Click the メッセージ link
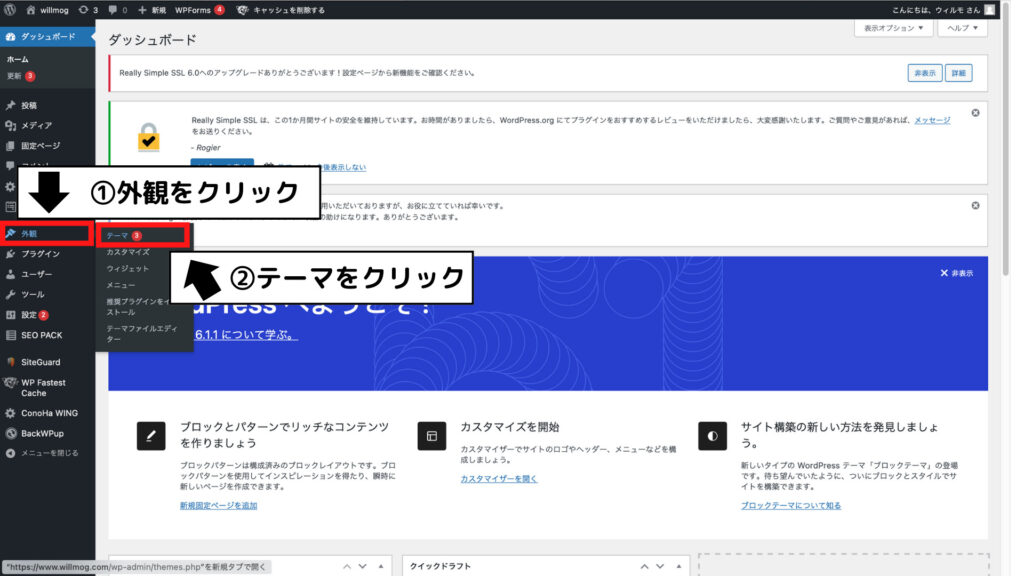The height and width of the screenshot is (576, 1024). pos(932,120)
